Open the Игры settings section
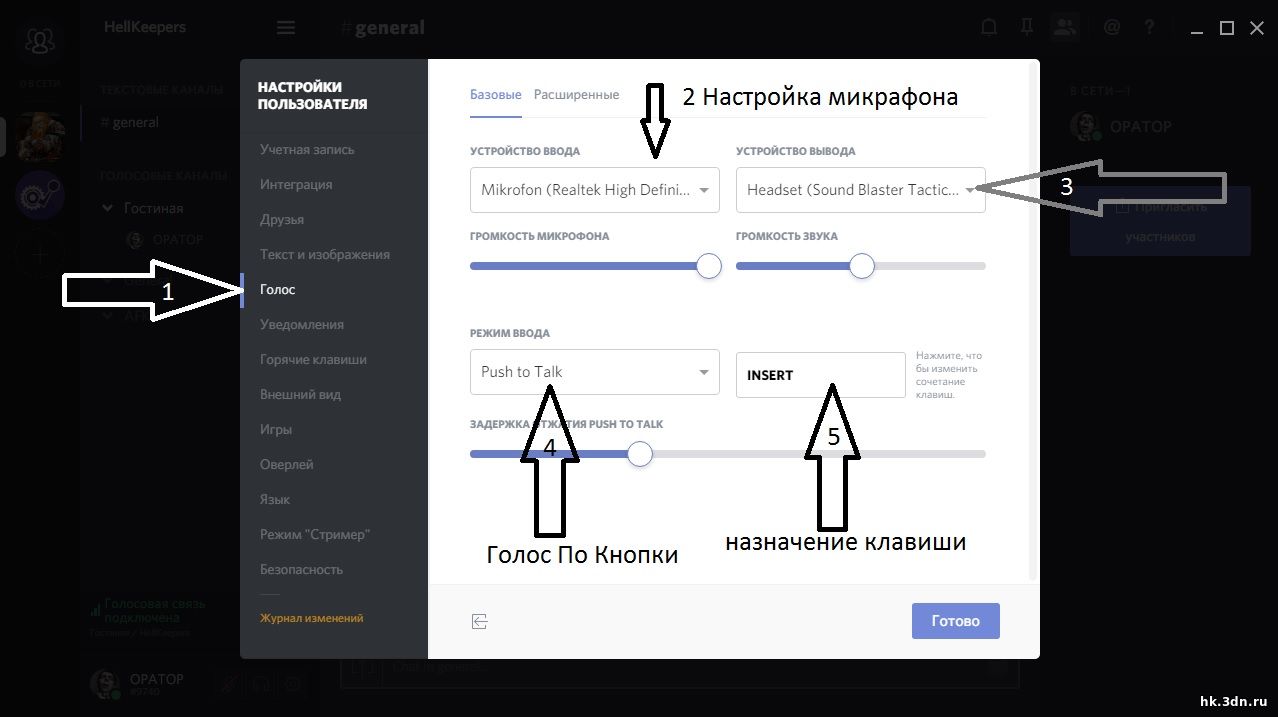This screenshot has width=1278, height=717. 276,430
